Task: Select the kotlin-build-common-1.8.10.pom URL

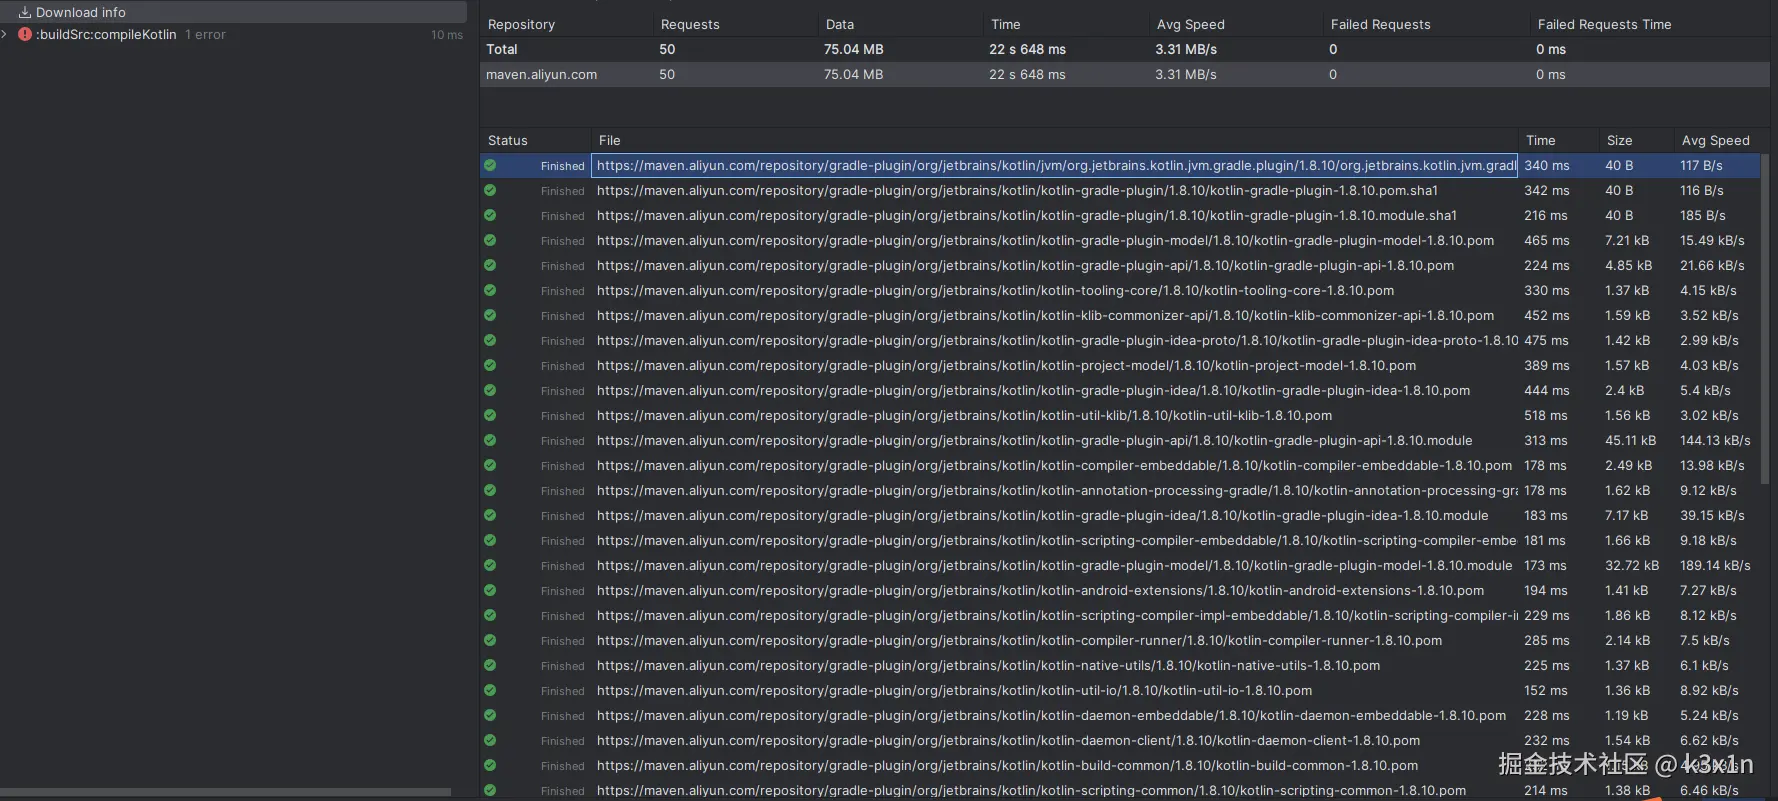Action: click(1007, 765)
